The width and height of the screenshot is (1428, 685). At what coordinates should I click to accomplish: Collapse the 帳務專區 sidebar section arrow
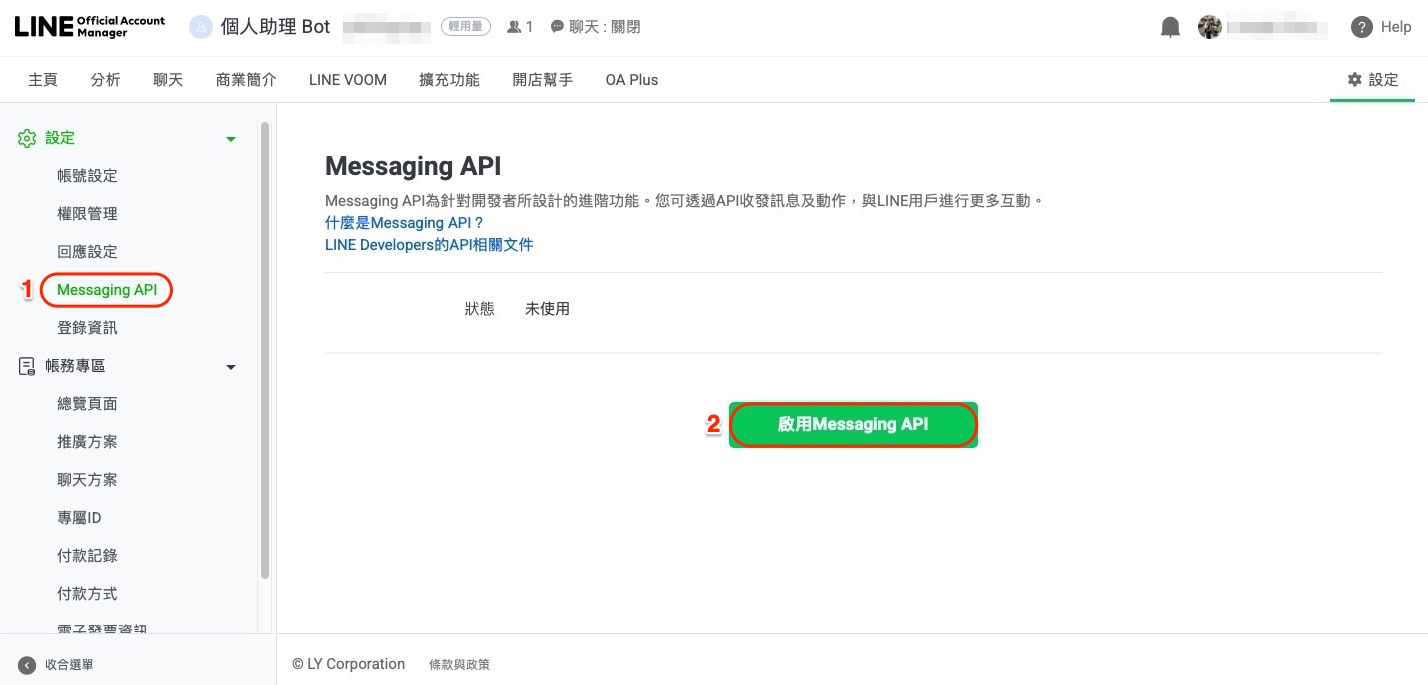click(x=231, y=367)
